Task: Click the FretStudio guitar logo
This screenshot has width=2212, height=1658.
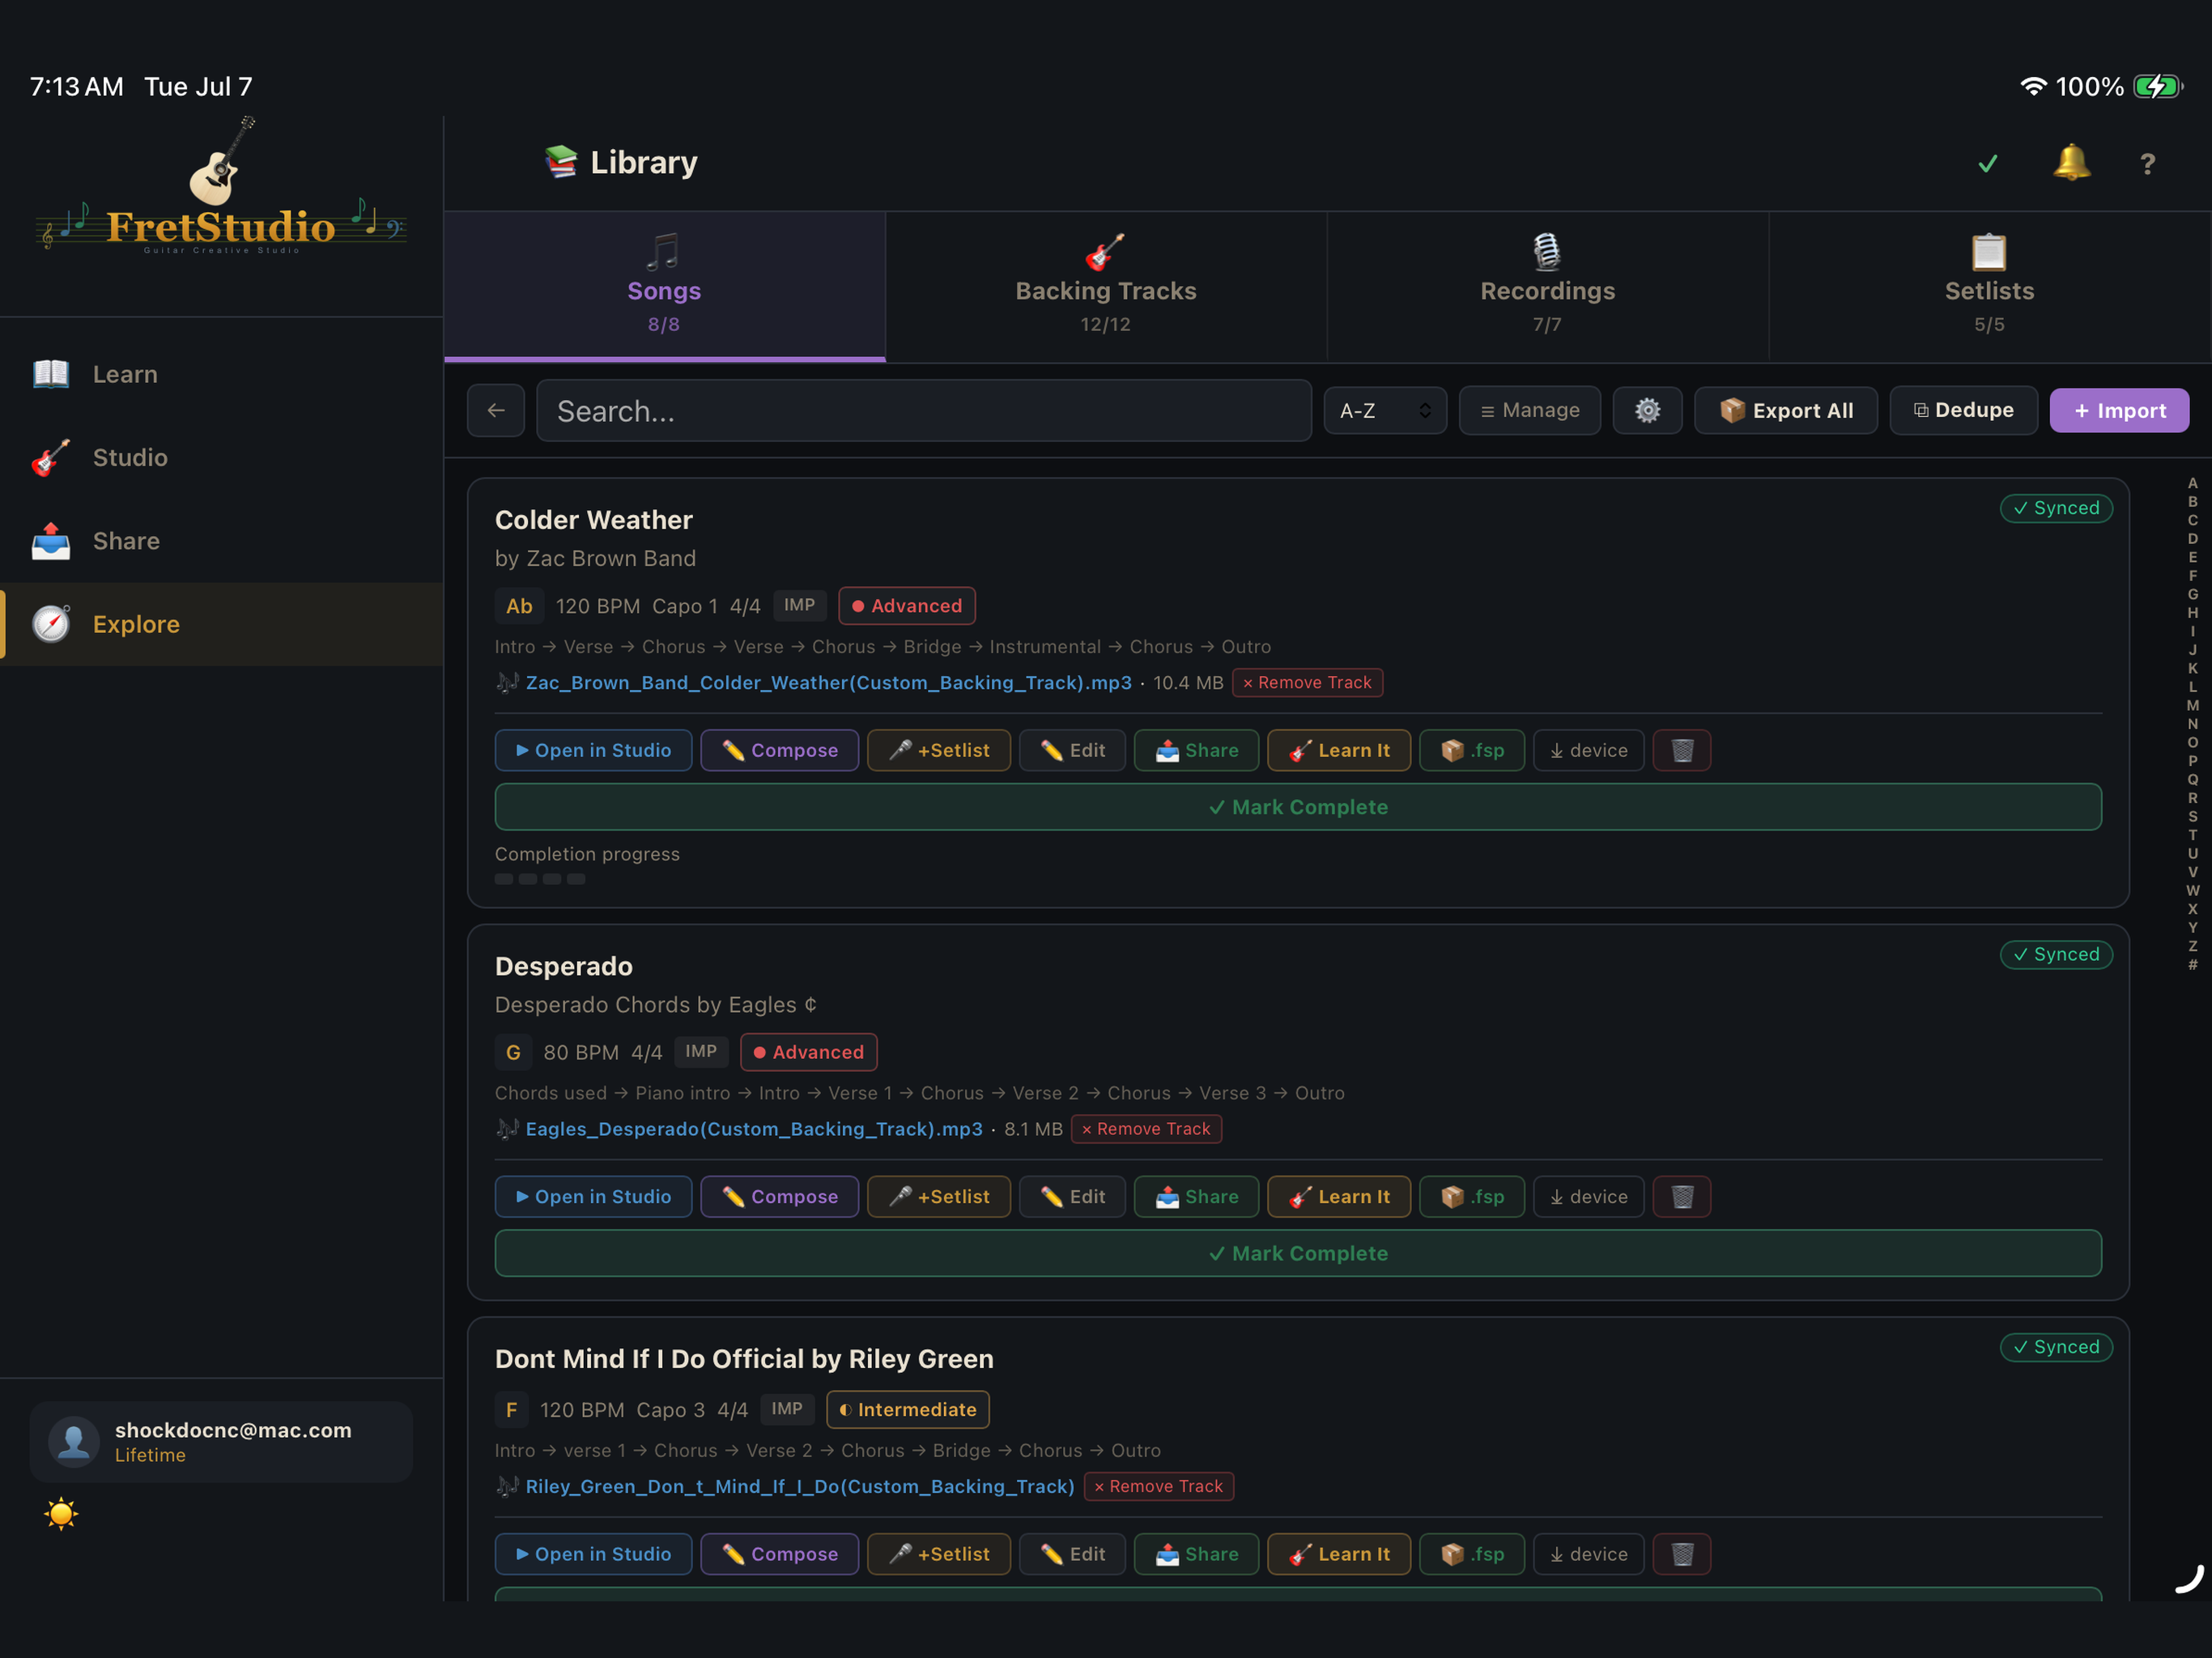Action: (221, 188)
